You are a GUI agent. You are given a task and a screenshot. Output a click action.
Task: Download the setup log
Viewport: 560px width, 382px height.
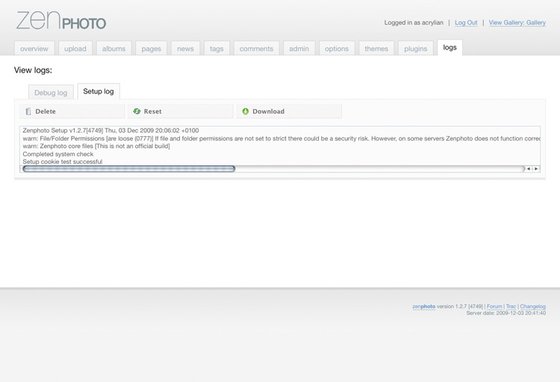(289, 111)
